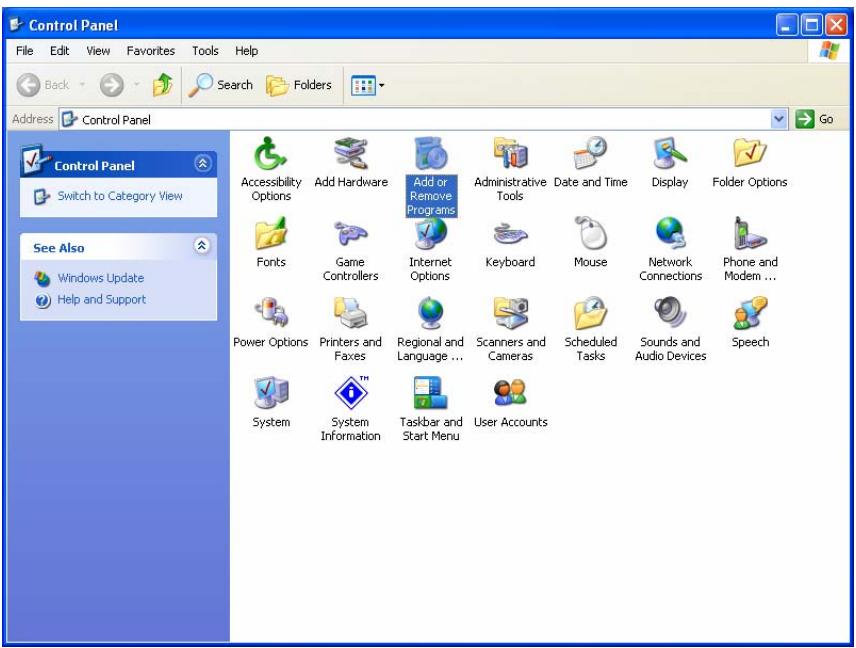Click the Search toolbar button
Screen dimensions: 856x648
[x=221, y=85]
